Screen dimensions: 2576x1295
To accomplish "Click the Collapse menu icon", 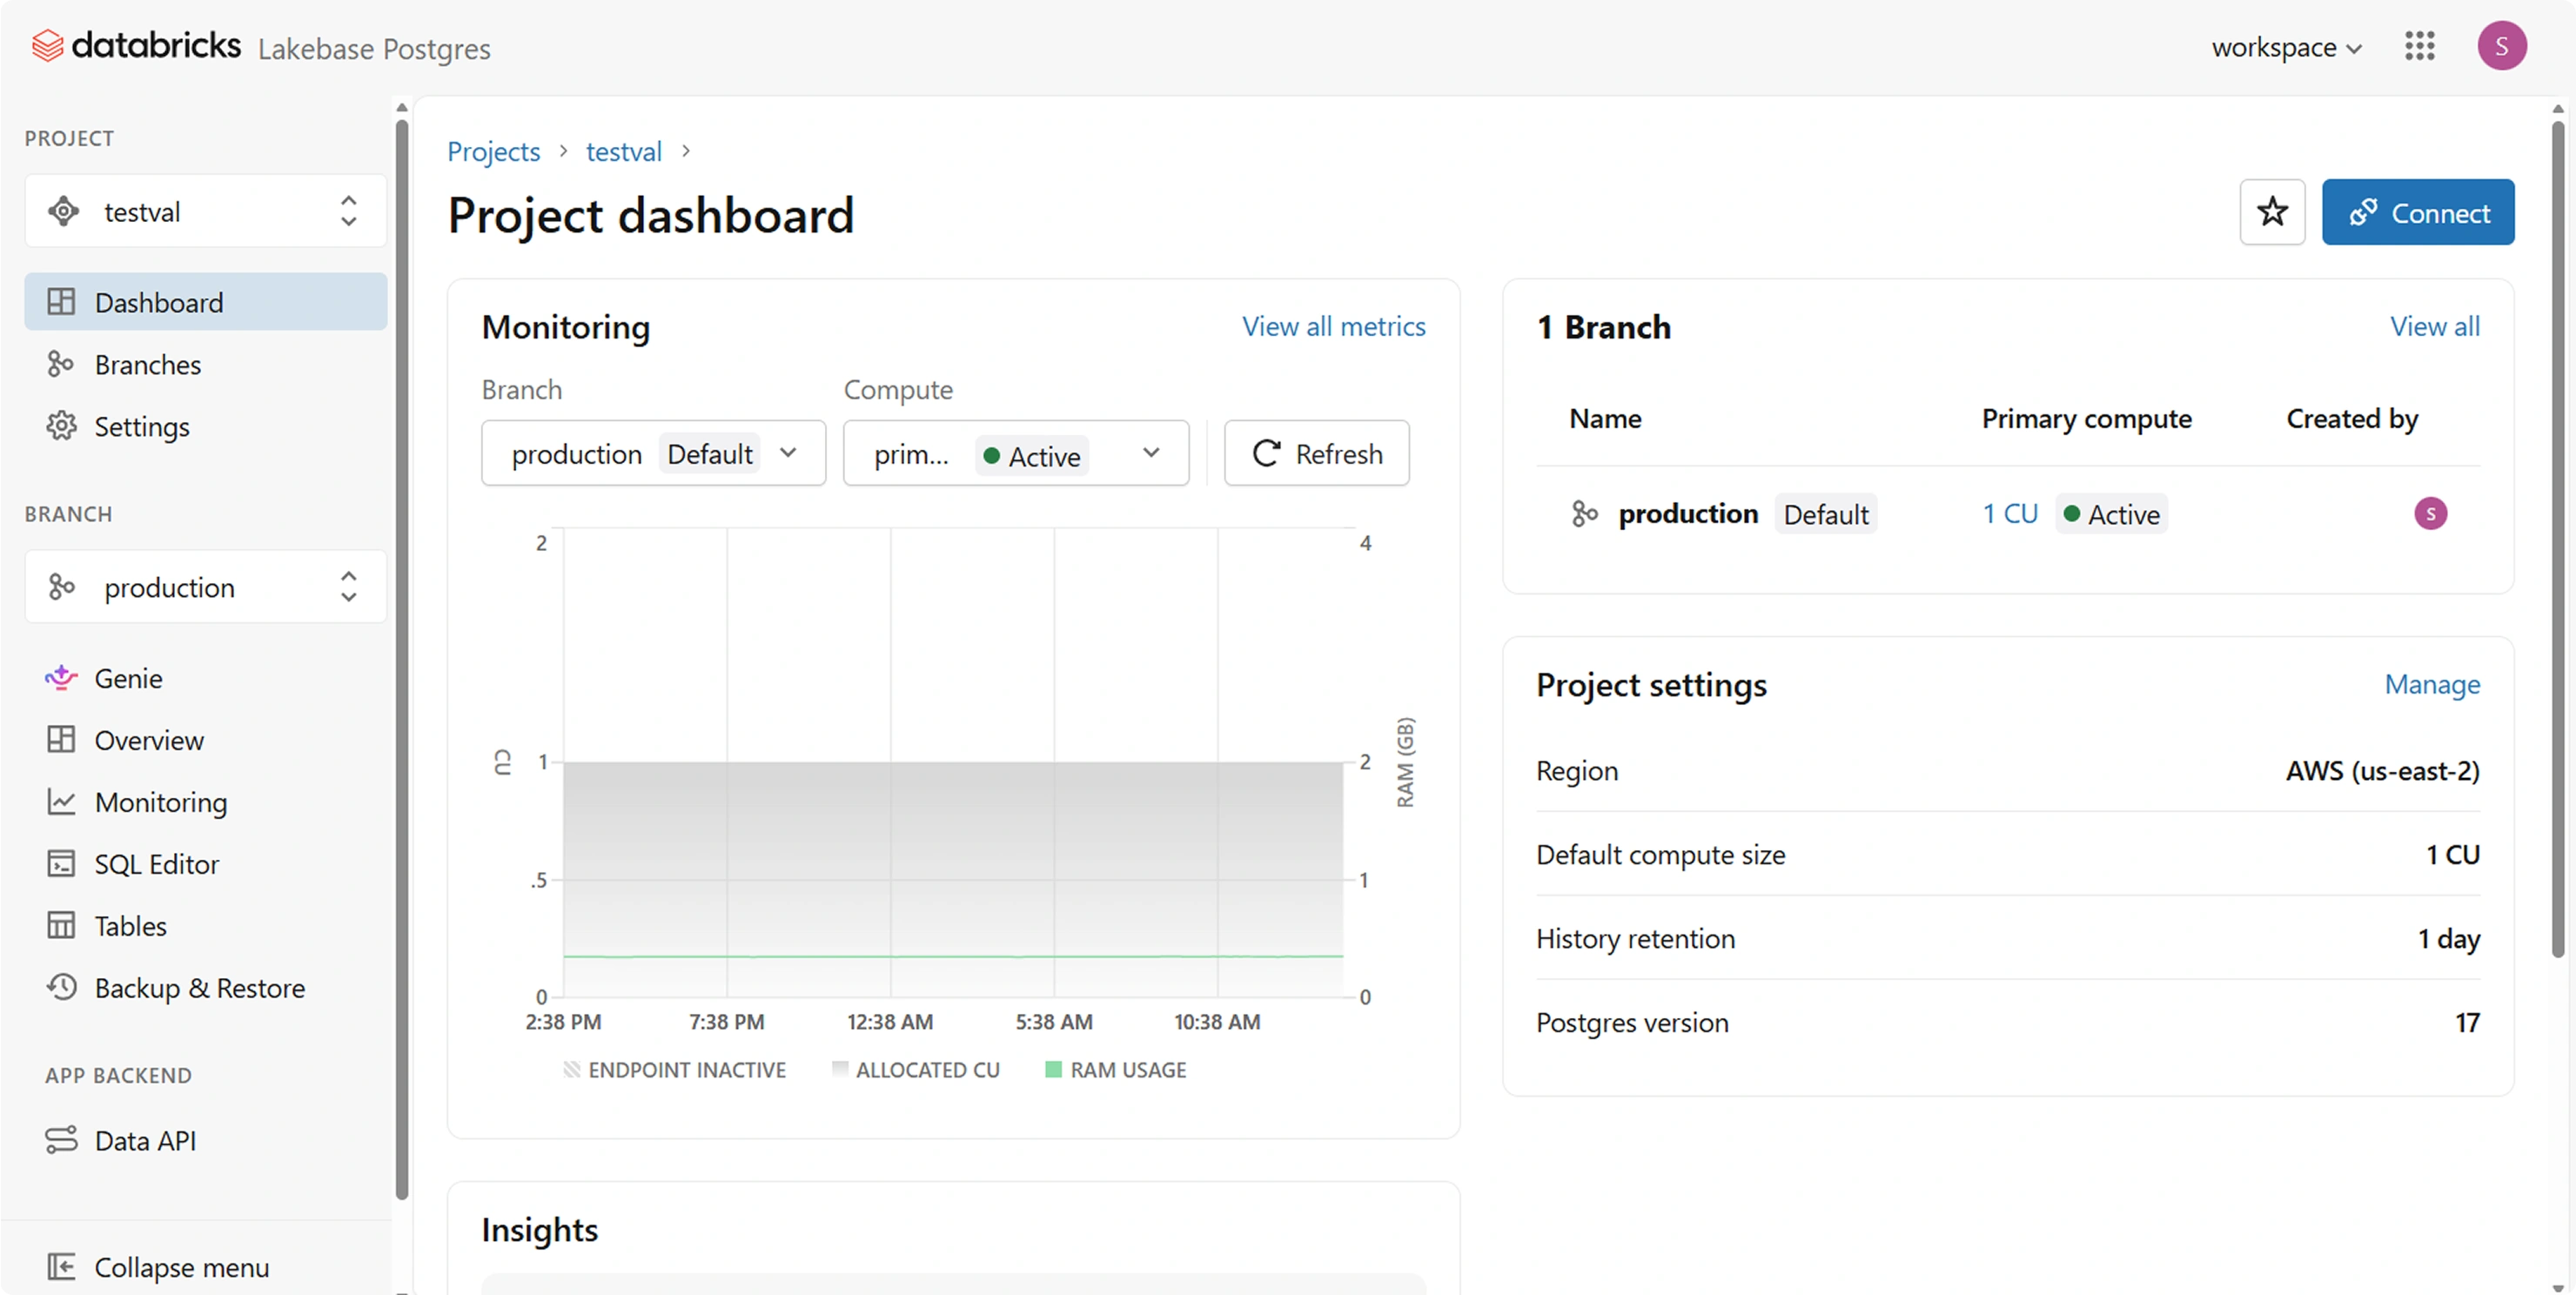I will click(61, 1267).
